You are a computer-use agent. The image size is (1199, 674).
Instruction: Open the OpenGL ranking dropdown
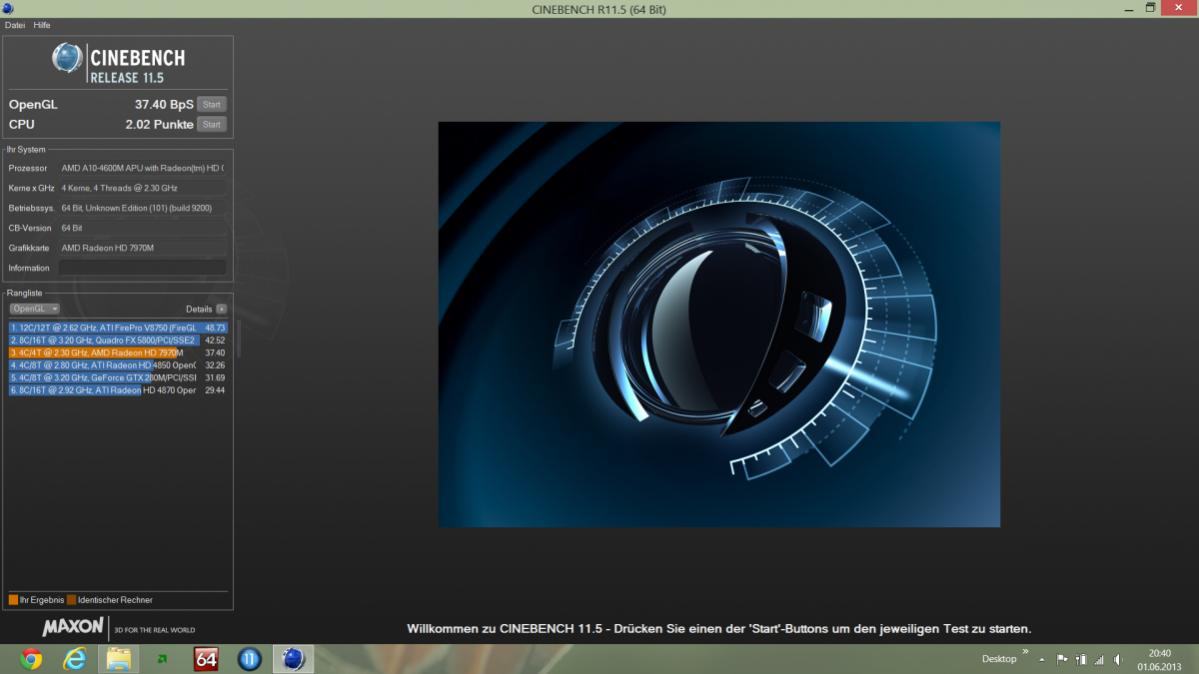coord(34,308)
